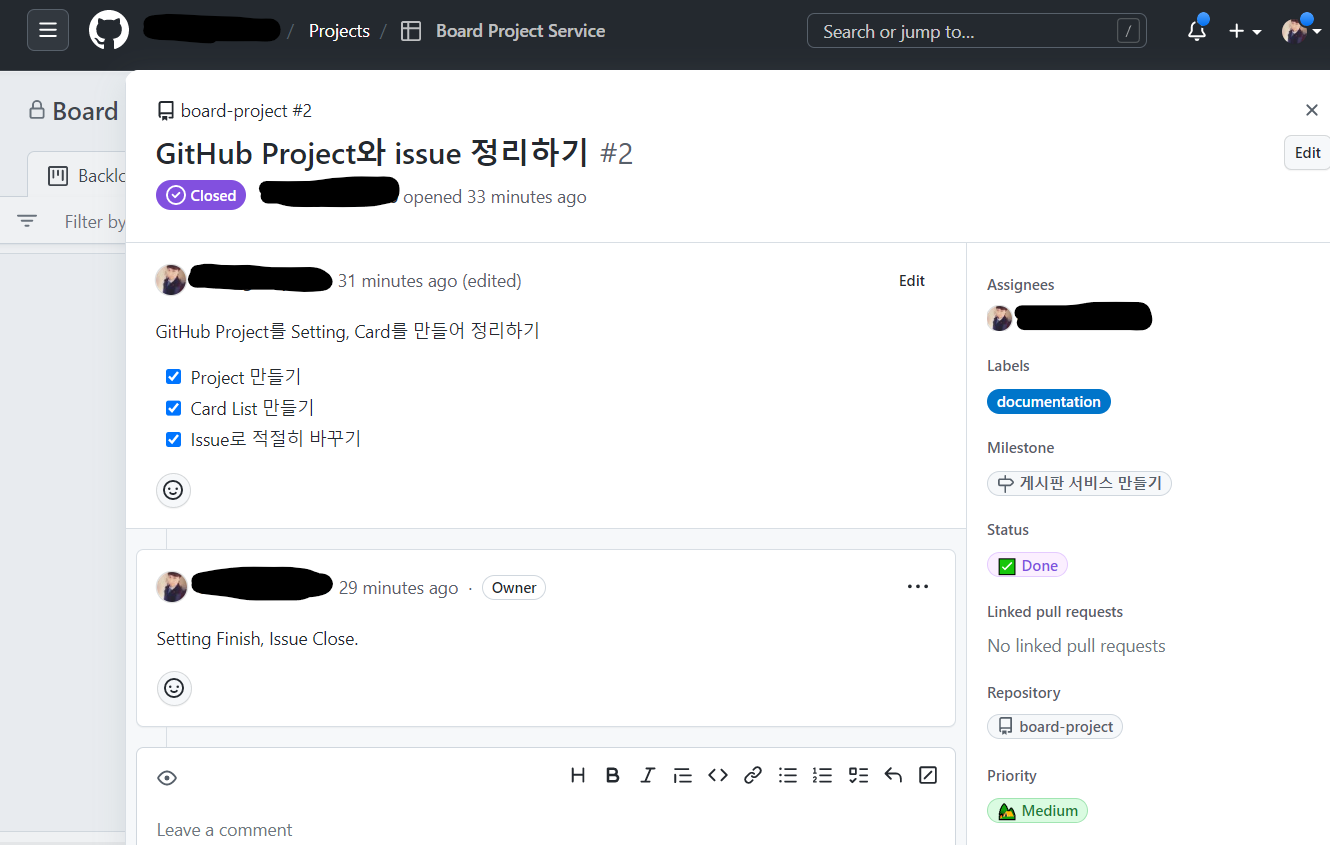Focus the 'Search or jump to...' field

coord(976,31)
